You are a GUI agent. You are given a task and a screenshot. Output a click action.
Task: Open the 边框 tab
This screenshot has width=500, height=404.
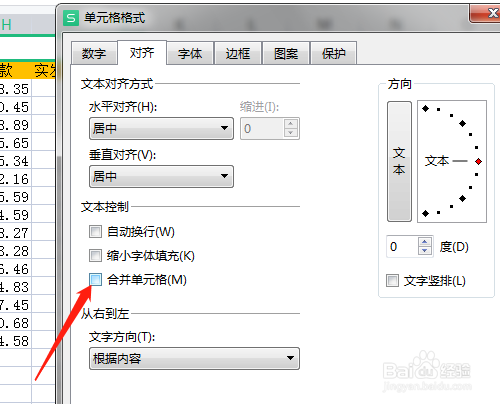point(238,53)
